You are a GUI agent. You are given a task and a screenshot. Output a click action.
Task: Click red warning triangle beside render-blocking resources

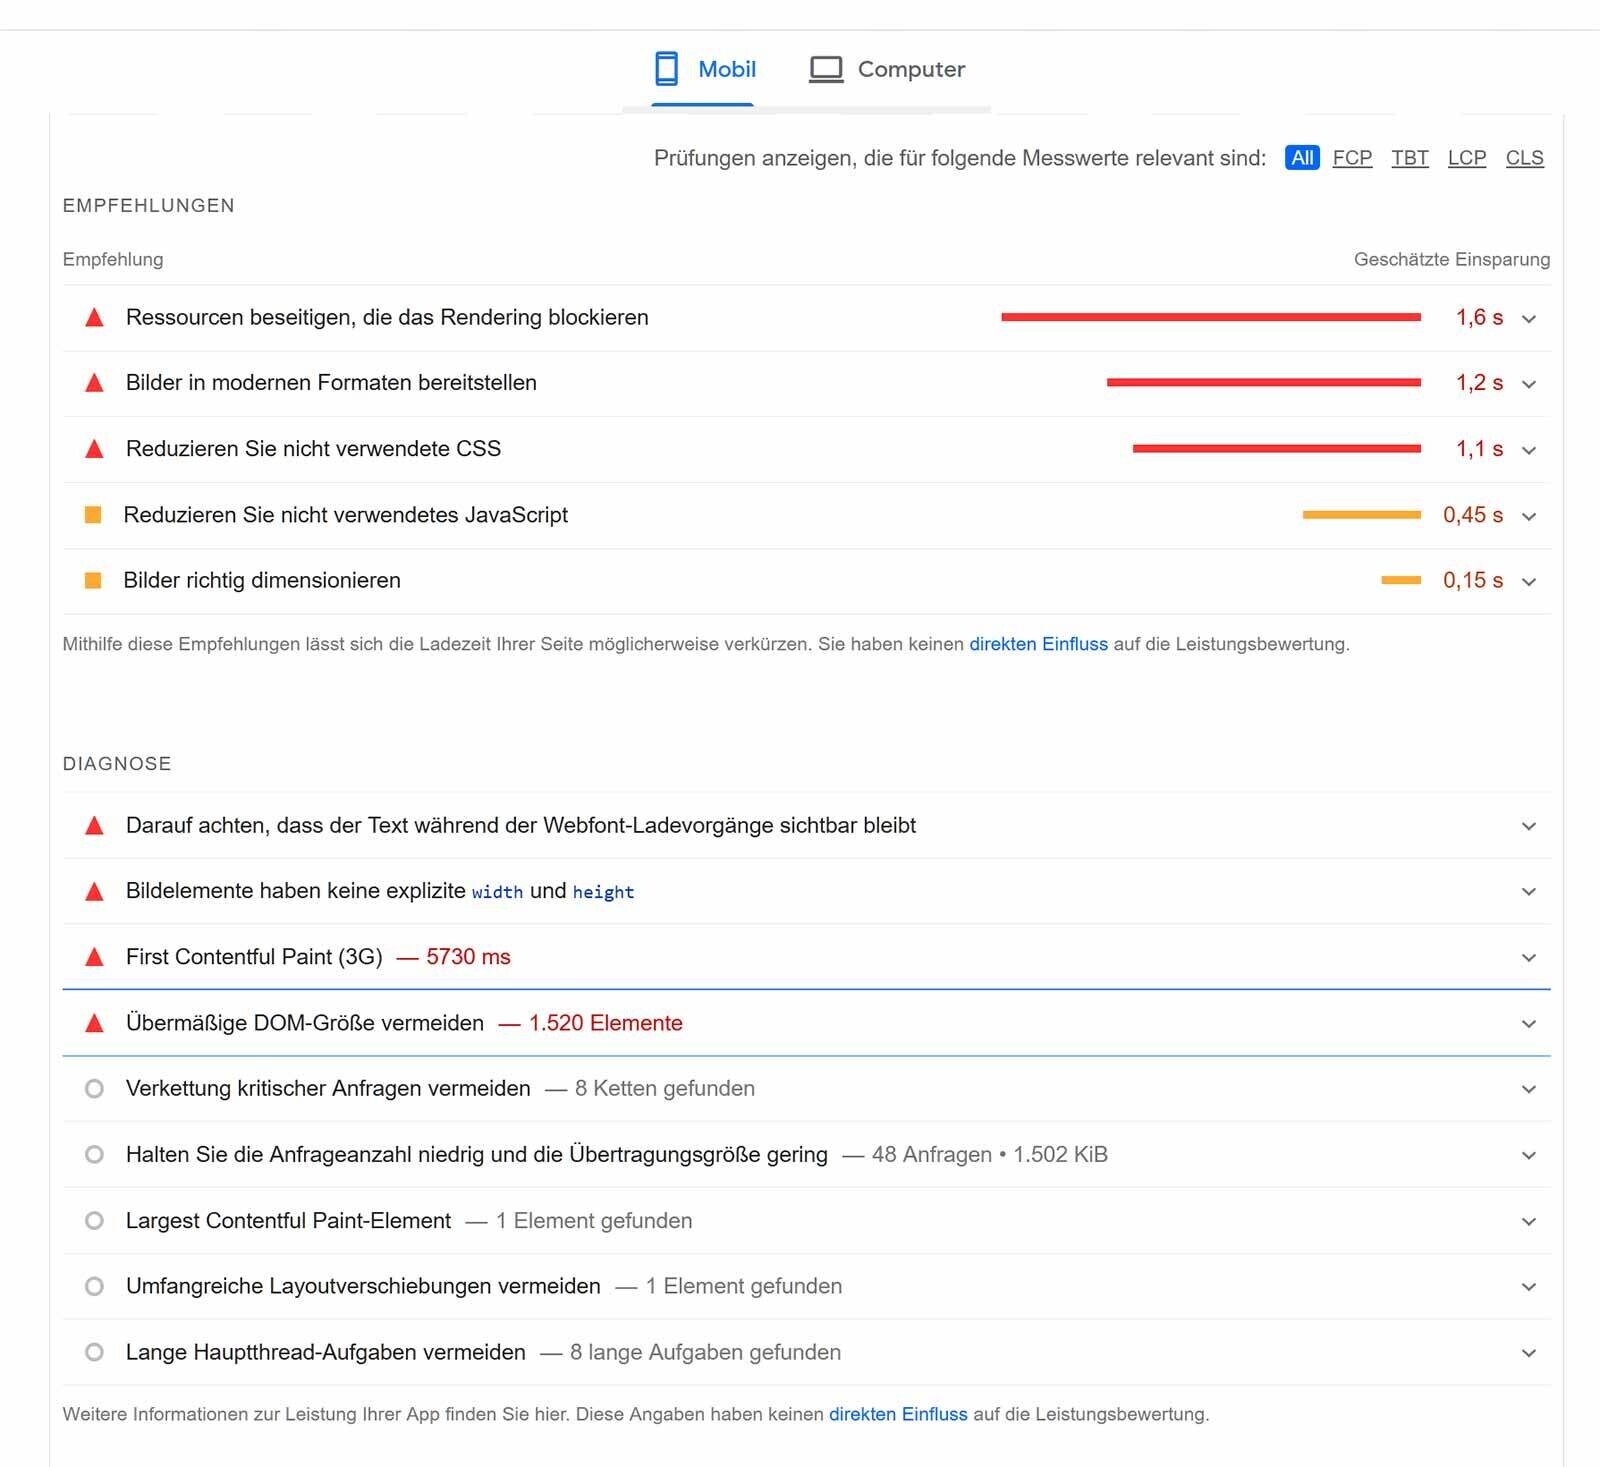coord(94,318)
